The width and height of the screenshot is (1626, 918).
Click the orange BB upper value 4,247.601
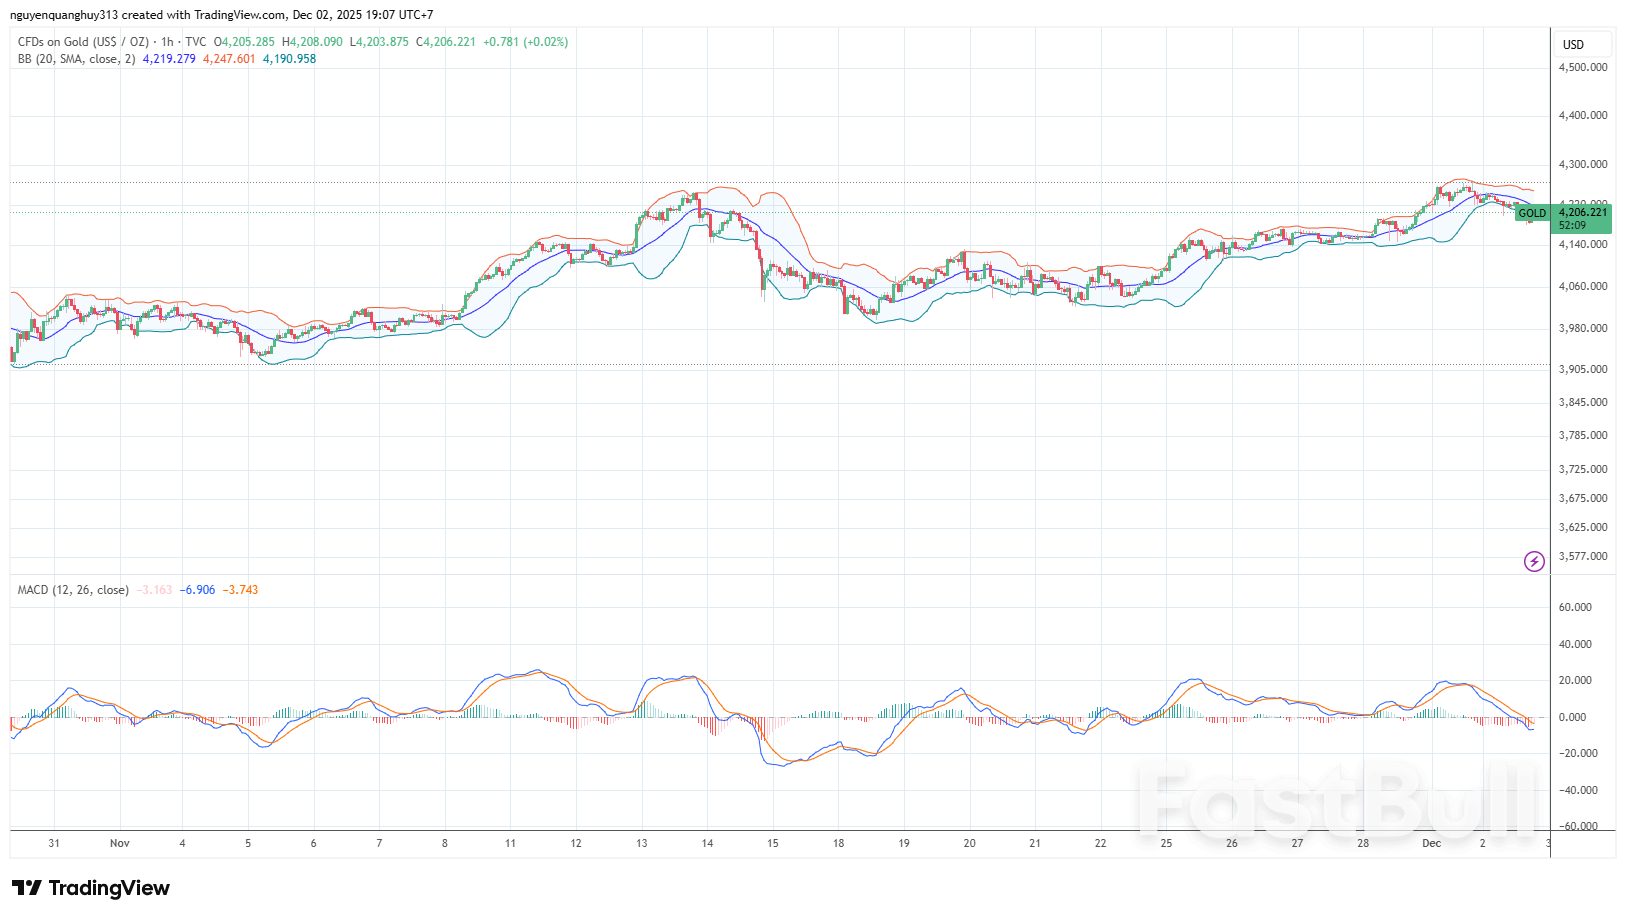229,59
